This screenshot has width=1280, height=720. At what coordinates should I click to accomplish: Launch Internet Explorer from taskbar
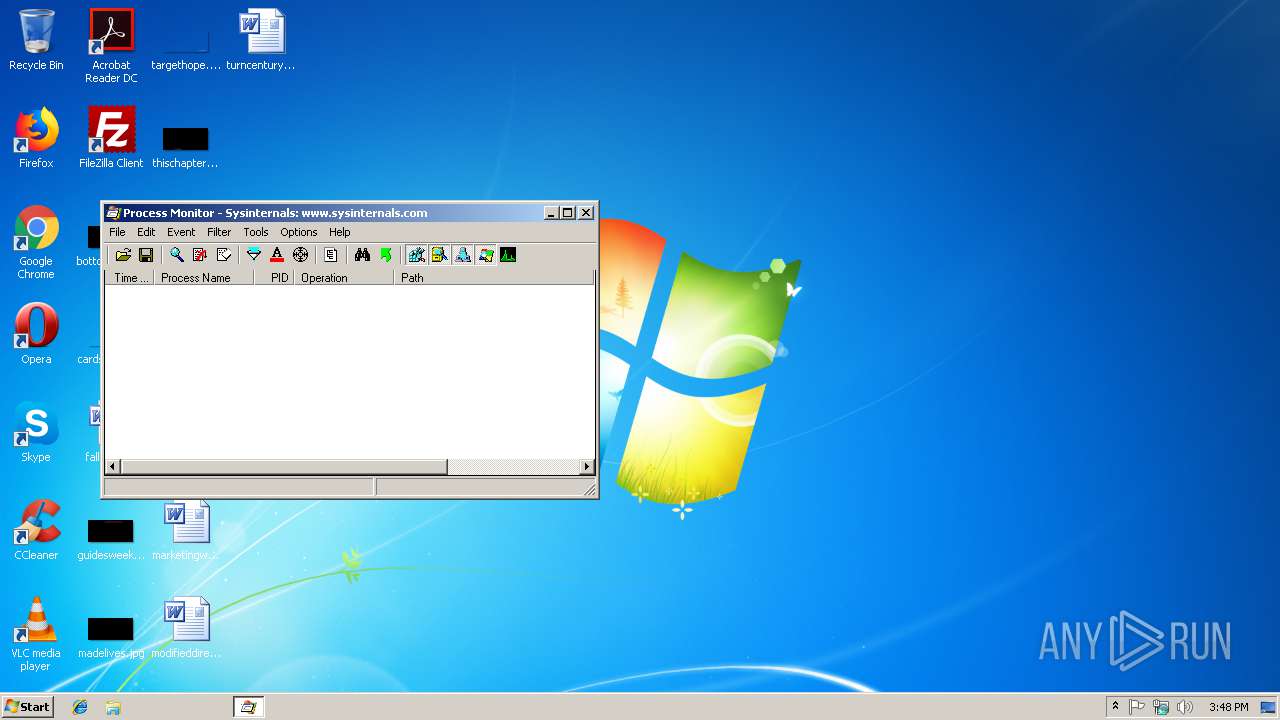pos(80,707)
